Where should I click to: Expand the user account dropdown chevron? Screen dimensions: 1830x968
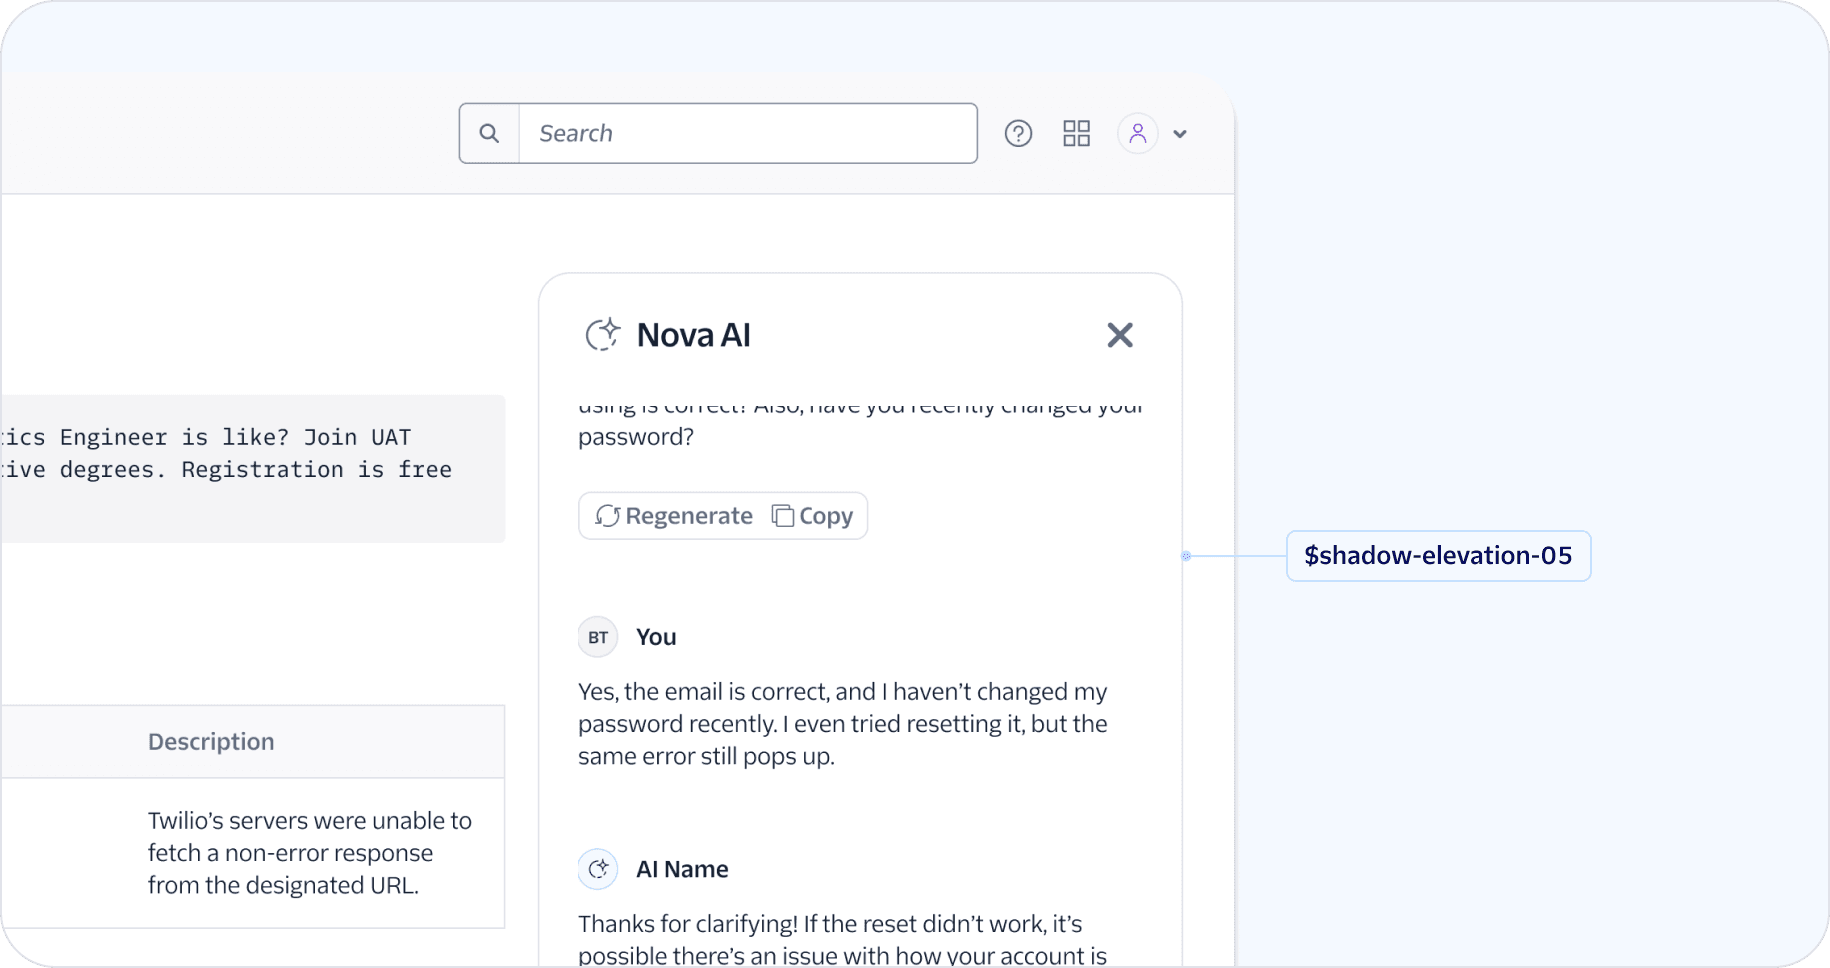1180,134
